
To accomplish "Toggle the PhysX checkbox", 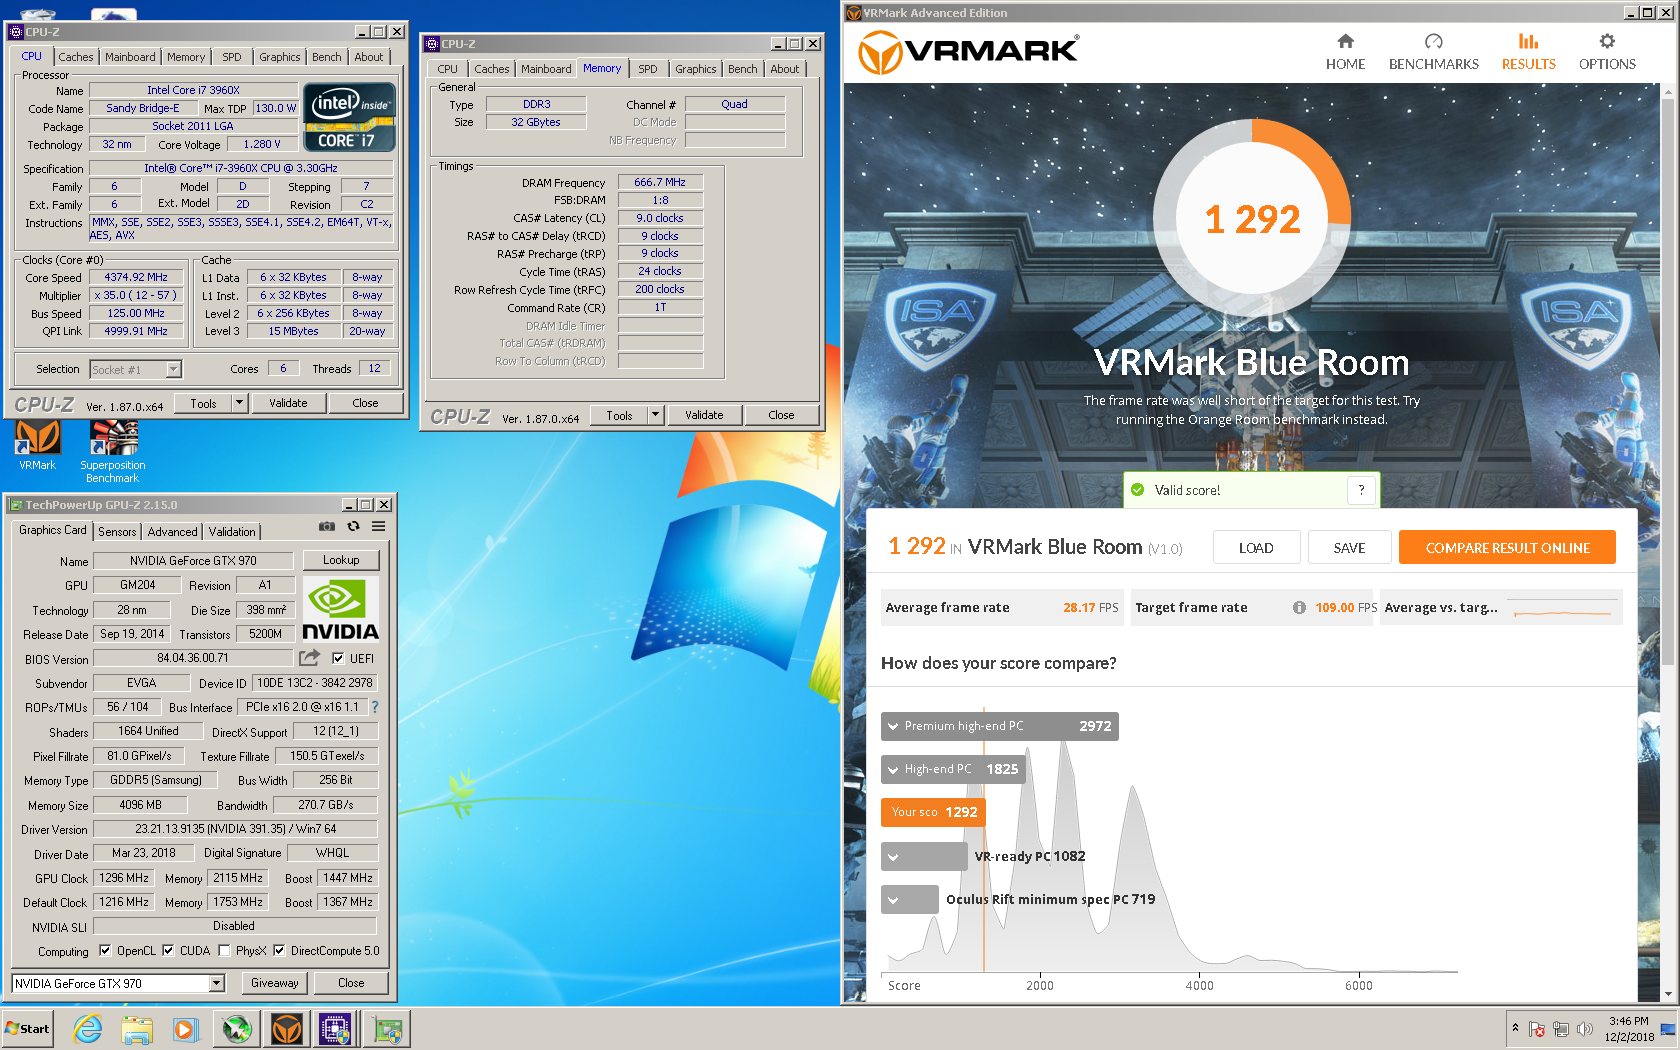I will pyautogui.click(x=224, y=951).
